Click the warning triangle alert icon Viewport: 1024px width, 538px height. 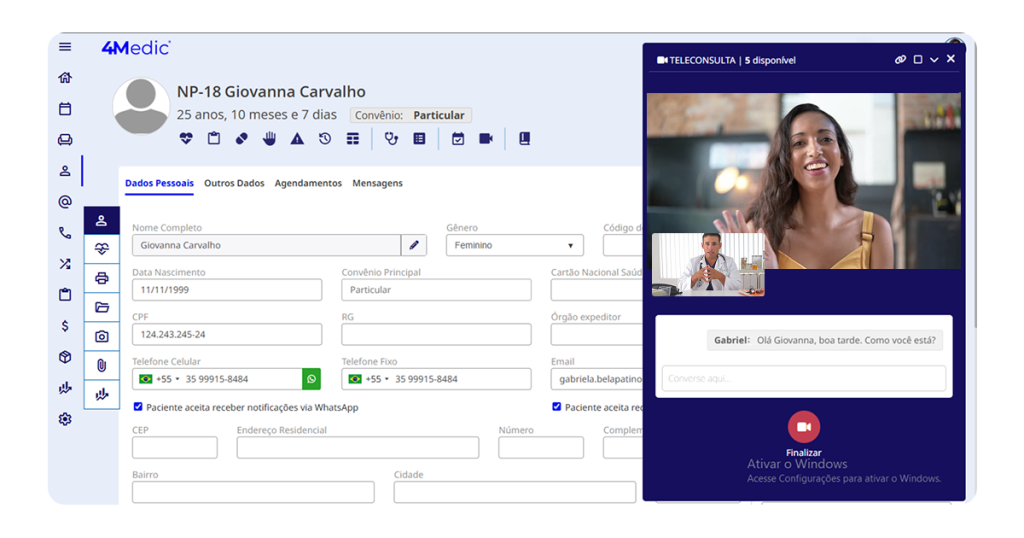(x=297, y=139)
